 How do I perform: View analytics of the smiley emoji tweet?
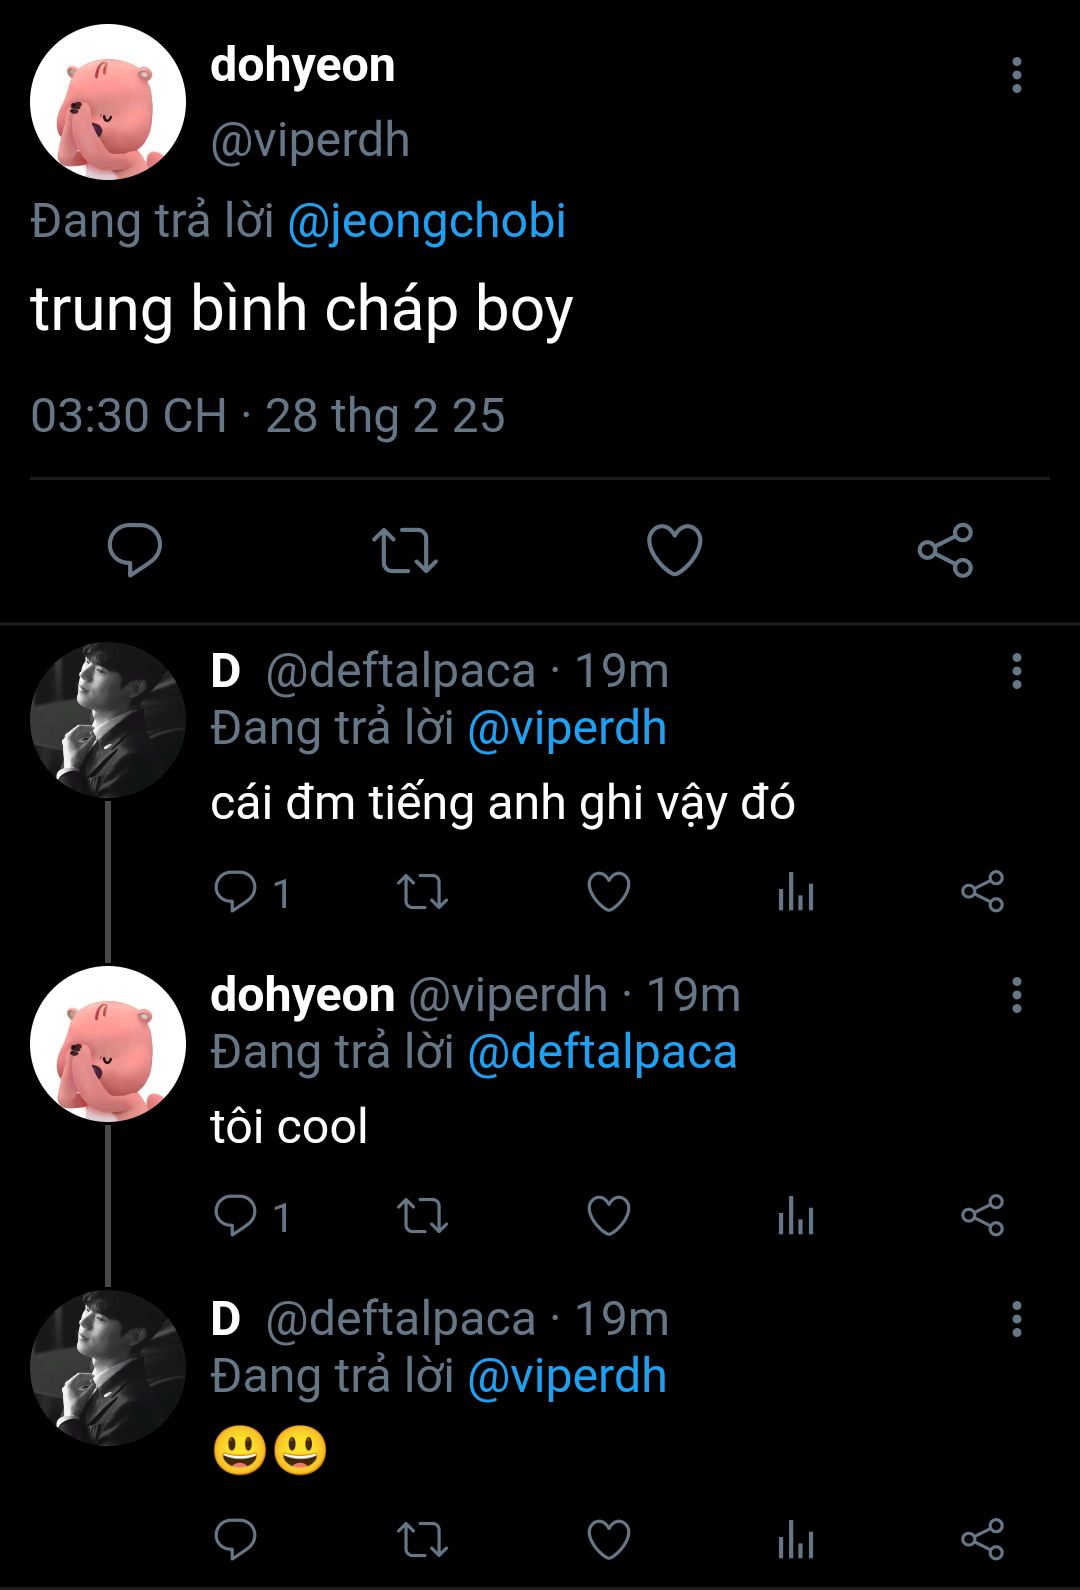796,1539
